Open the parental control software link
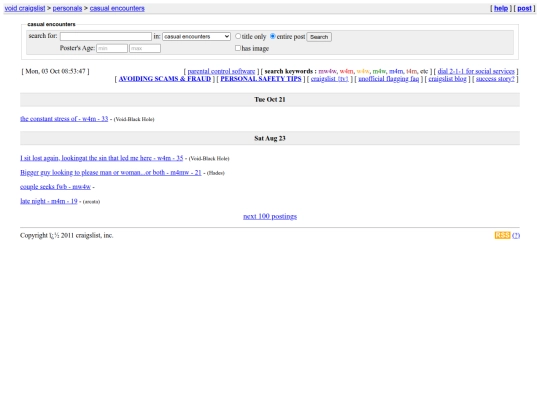The width and height of the screenshot is (540, 405). click(x=221, y=71)
